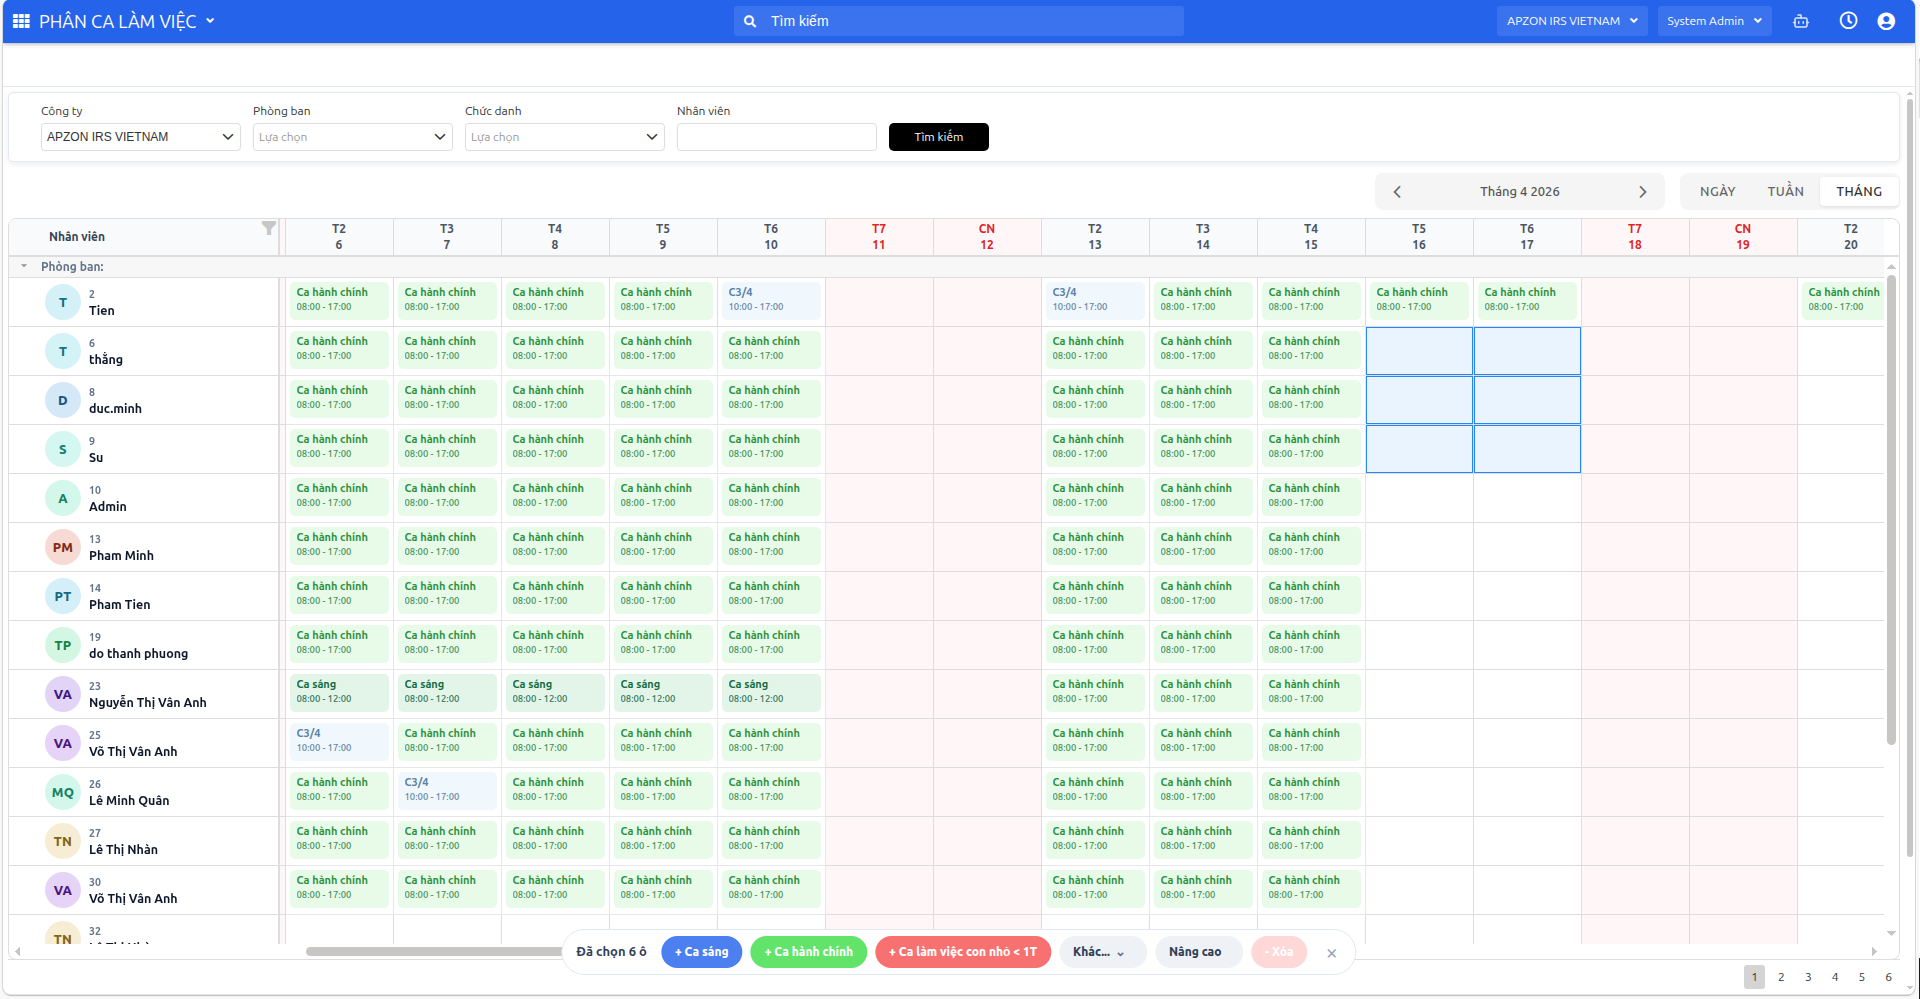Switch to NGÀY view

point(1717,191)
